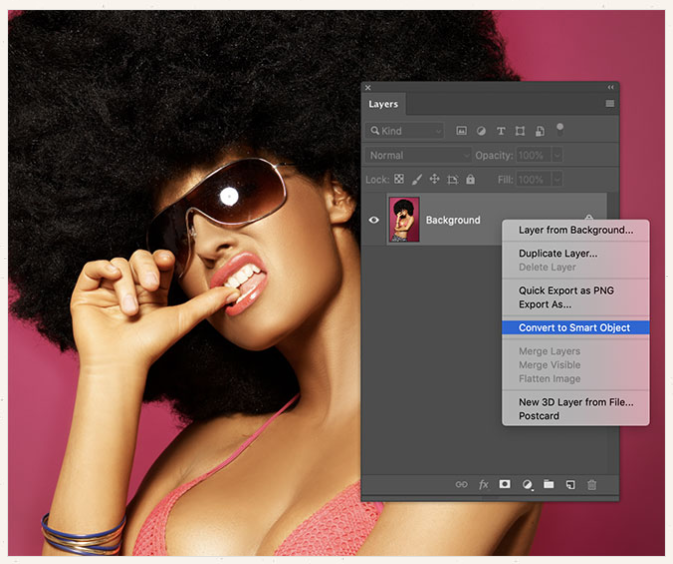This screenshot has height=564, width=673.
Task: Click the smart object filter icon
Action: coord(540,131)
